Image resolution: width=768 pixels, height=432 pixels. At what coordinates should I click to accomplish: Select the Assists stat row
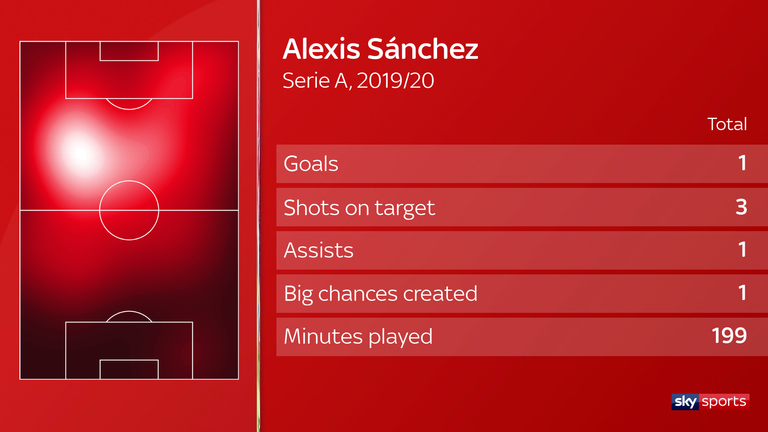(522, 250)
